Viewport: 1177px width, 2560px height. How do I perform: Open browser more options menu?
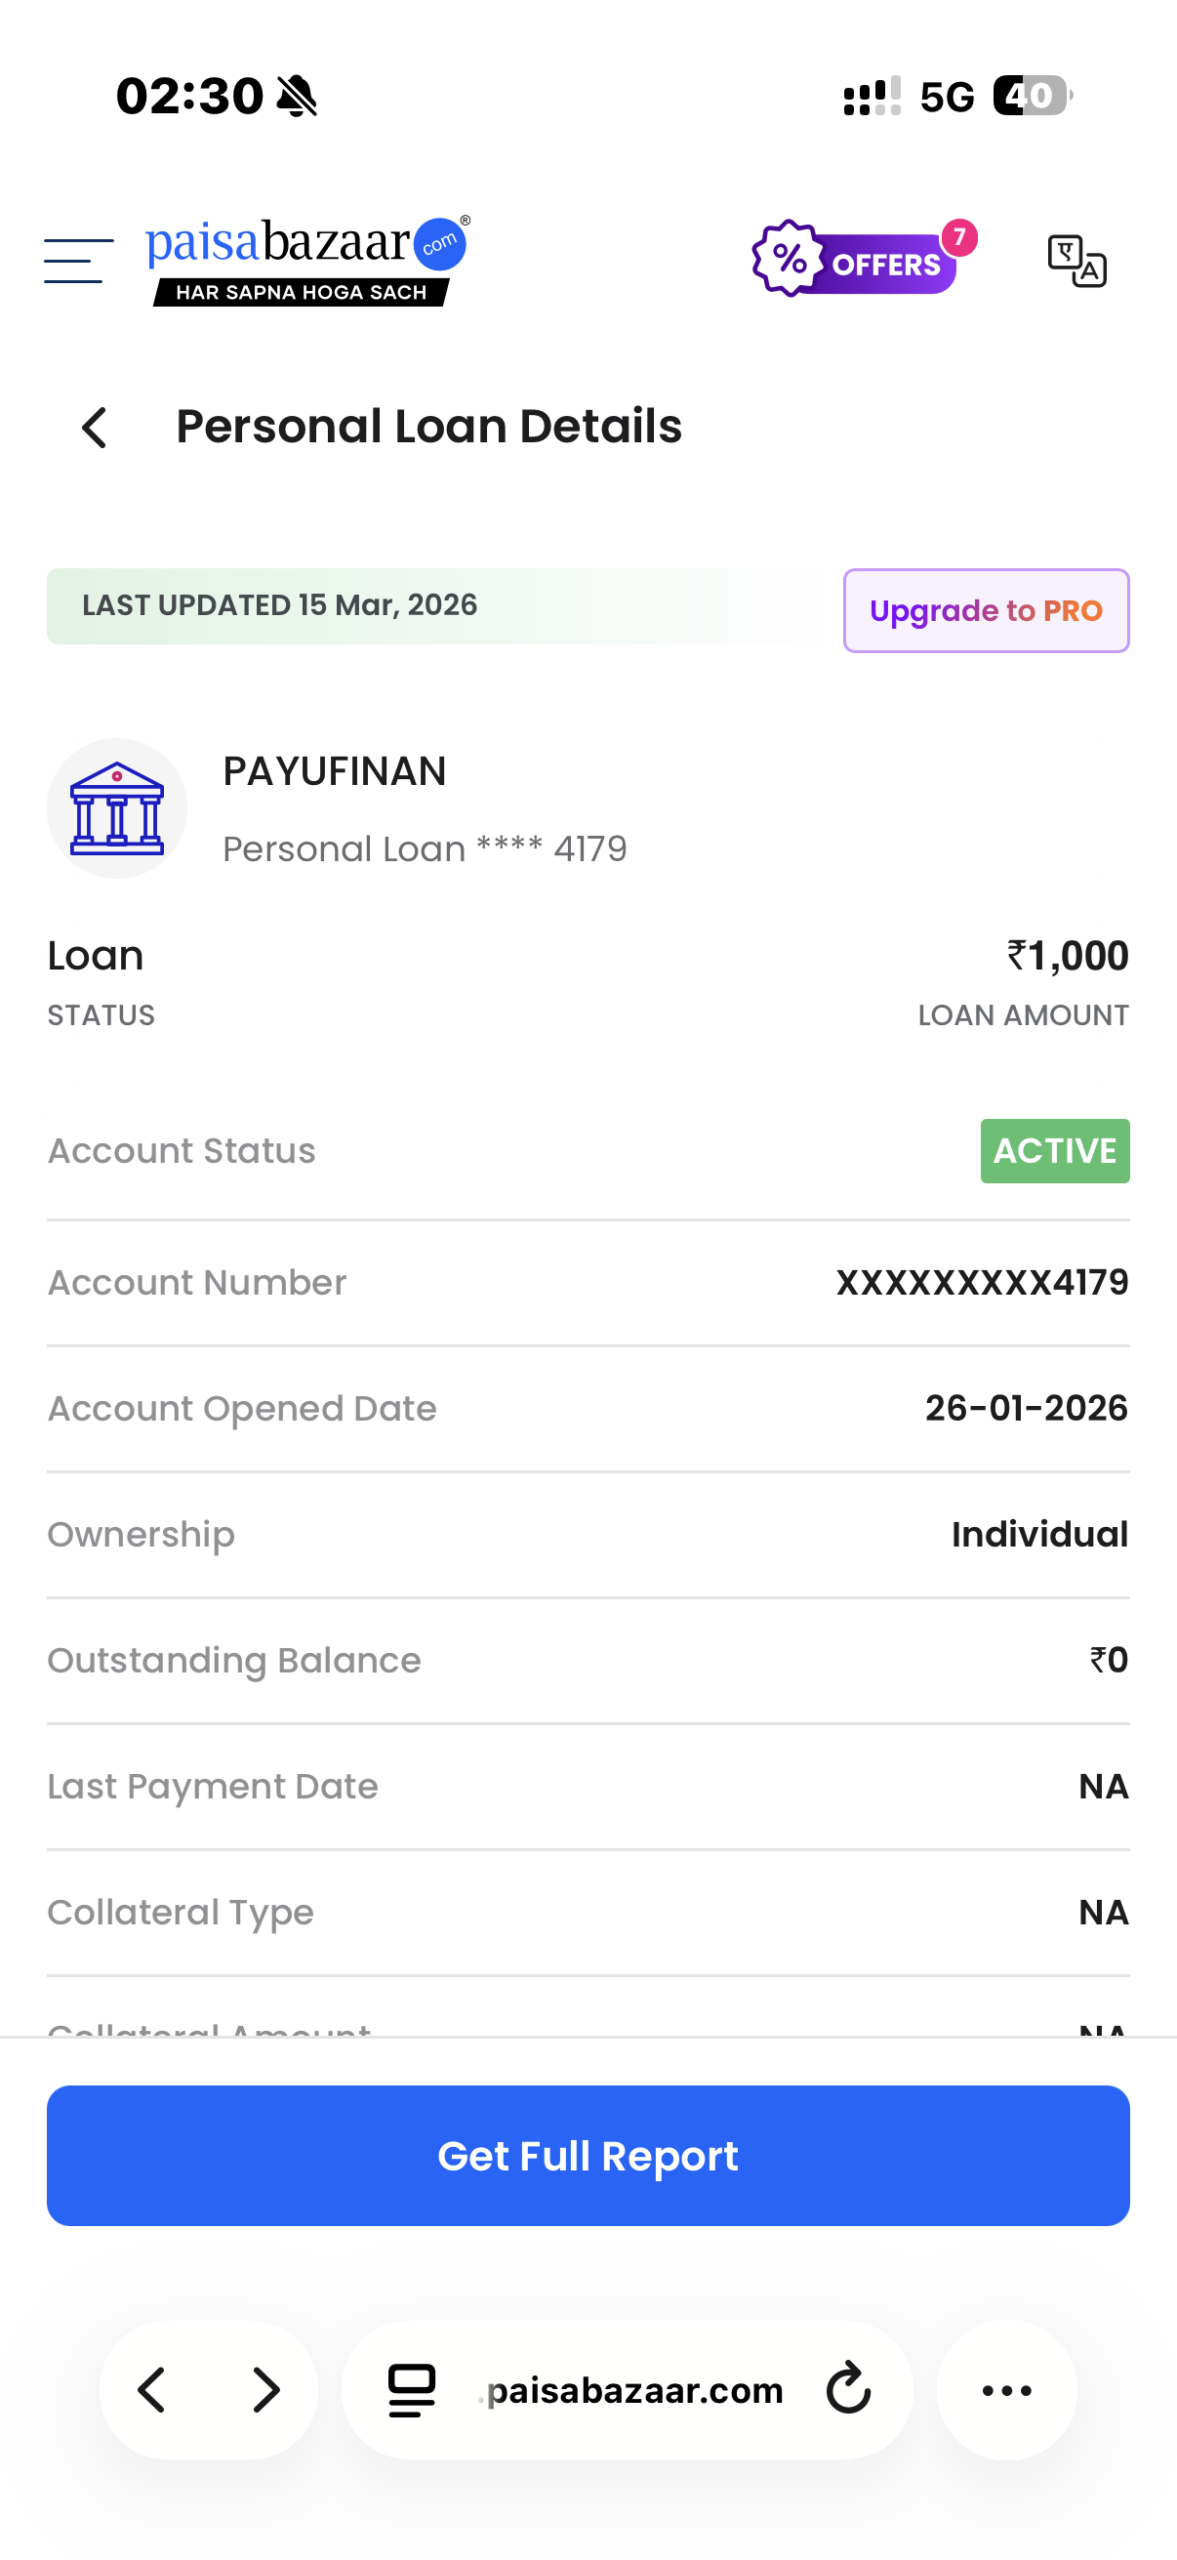point(1006,2389)
